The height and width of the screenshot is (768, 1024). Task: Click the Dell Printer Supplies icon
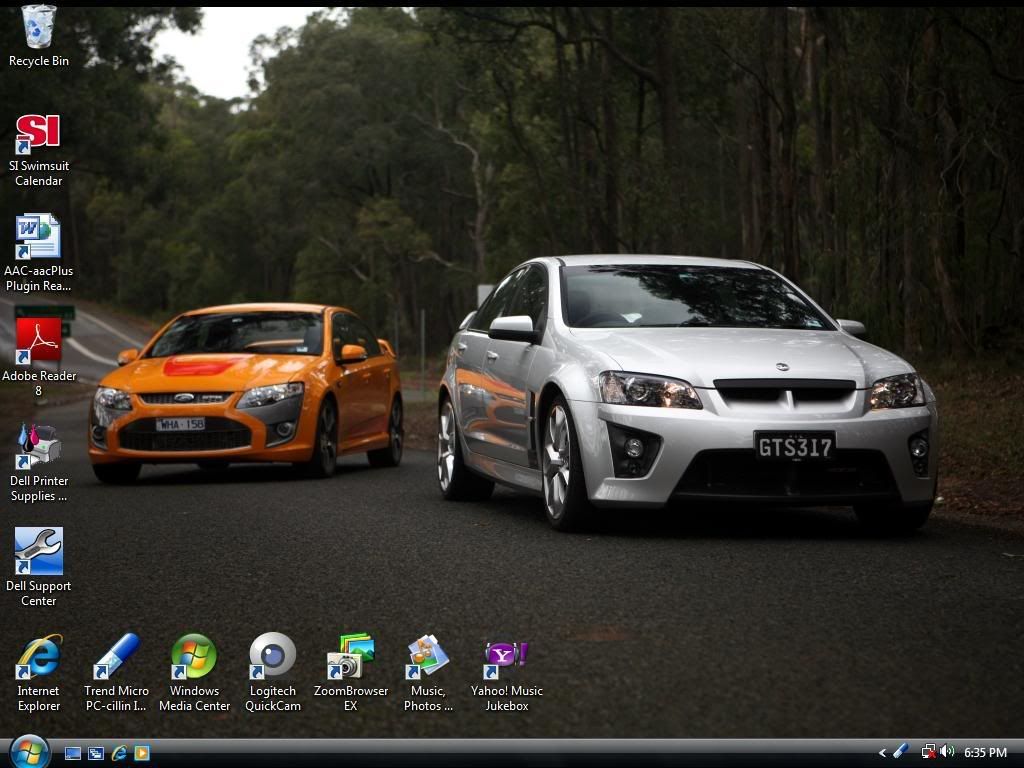(x=39, y=448)
